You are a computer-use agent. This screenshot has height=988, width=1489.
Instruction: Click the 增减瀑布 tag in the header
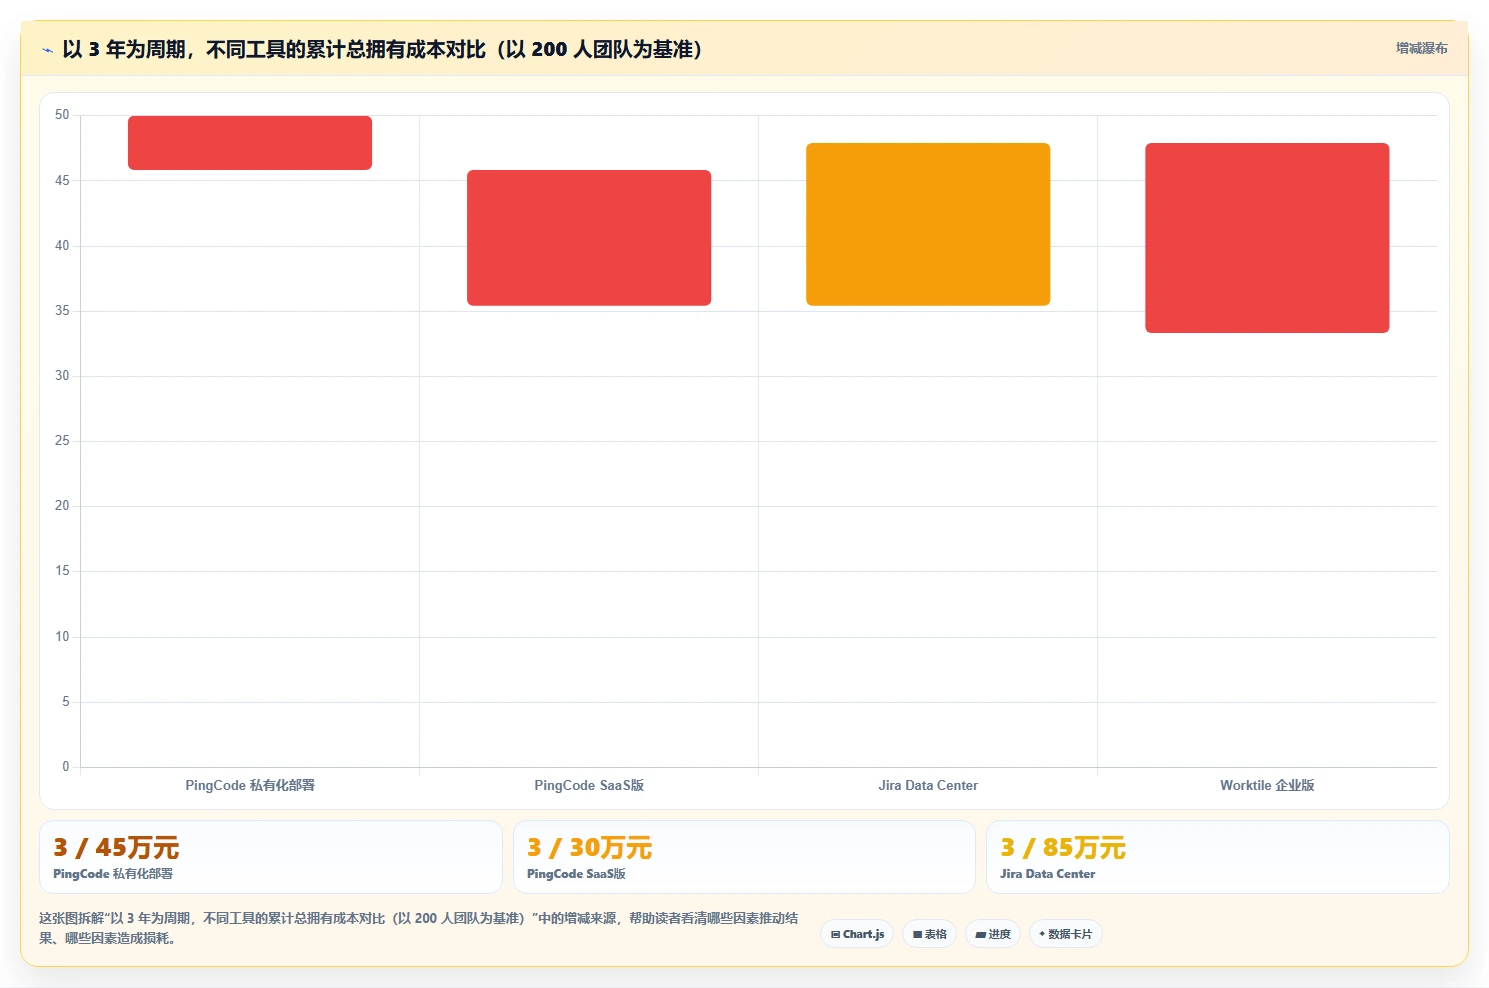pyautogui.click(x=1421, y=48)
